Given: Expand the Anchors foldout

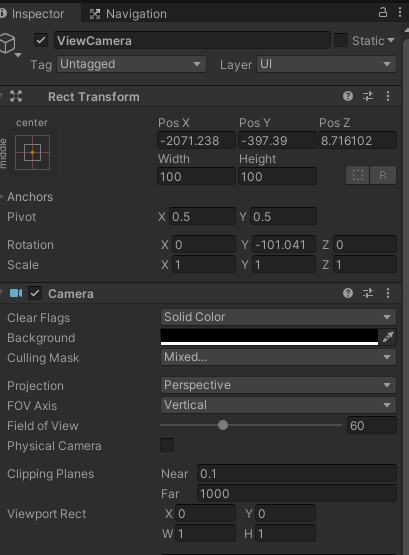Looking at the screenshot, I should coord(2,196).
